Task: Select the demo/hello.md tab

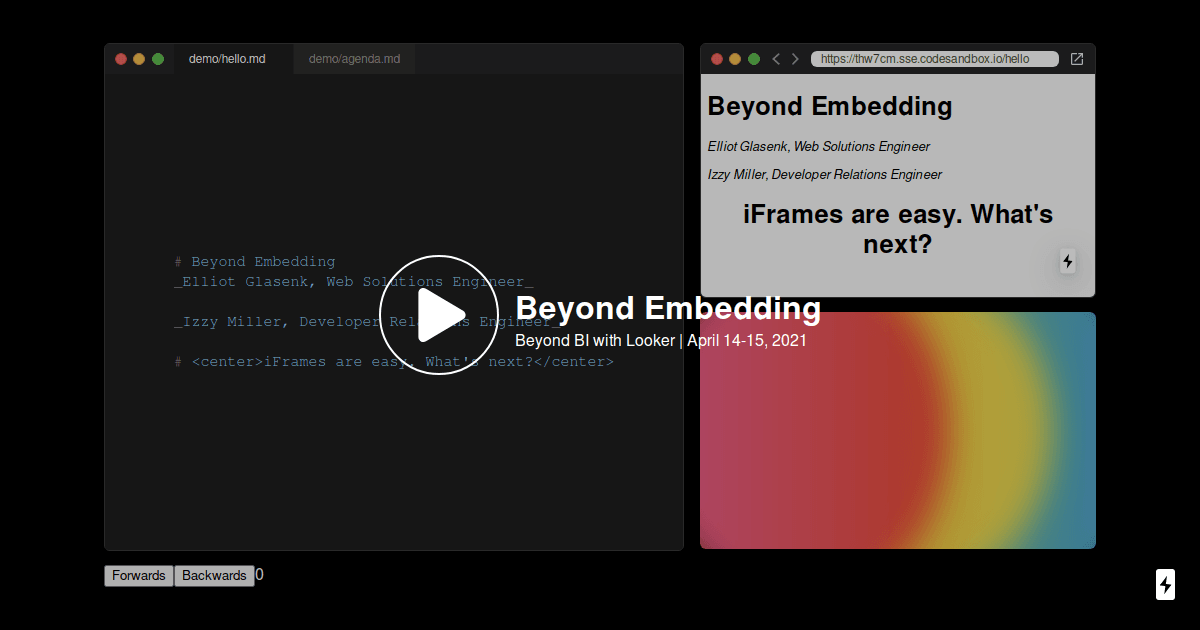Action: pos(227,59)
